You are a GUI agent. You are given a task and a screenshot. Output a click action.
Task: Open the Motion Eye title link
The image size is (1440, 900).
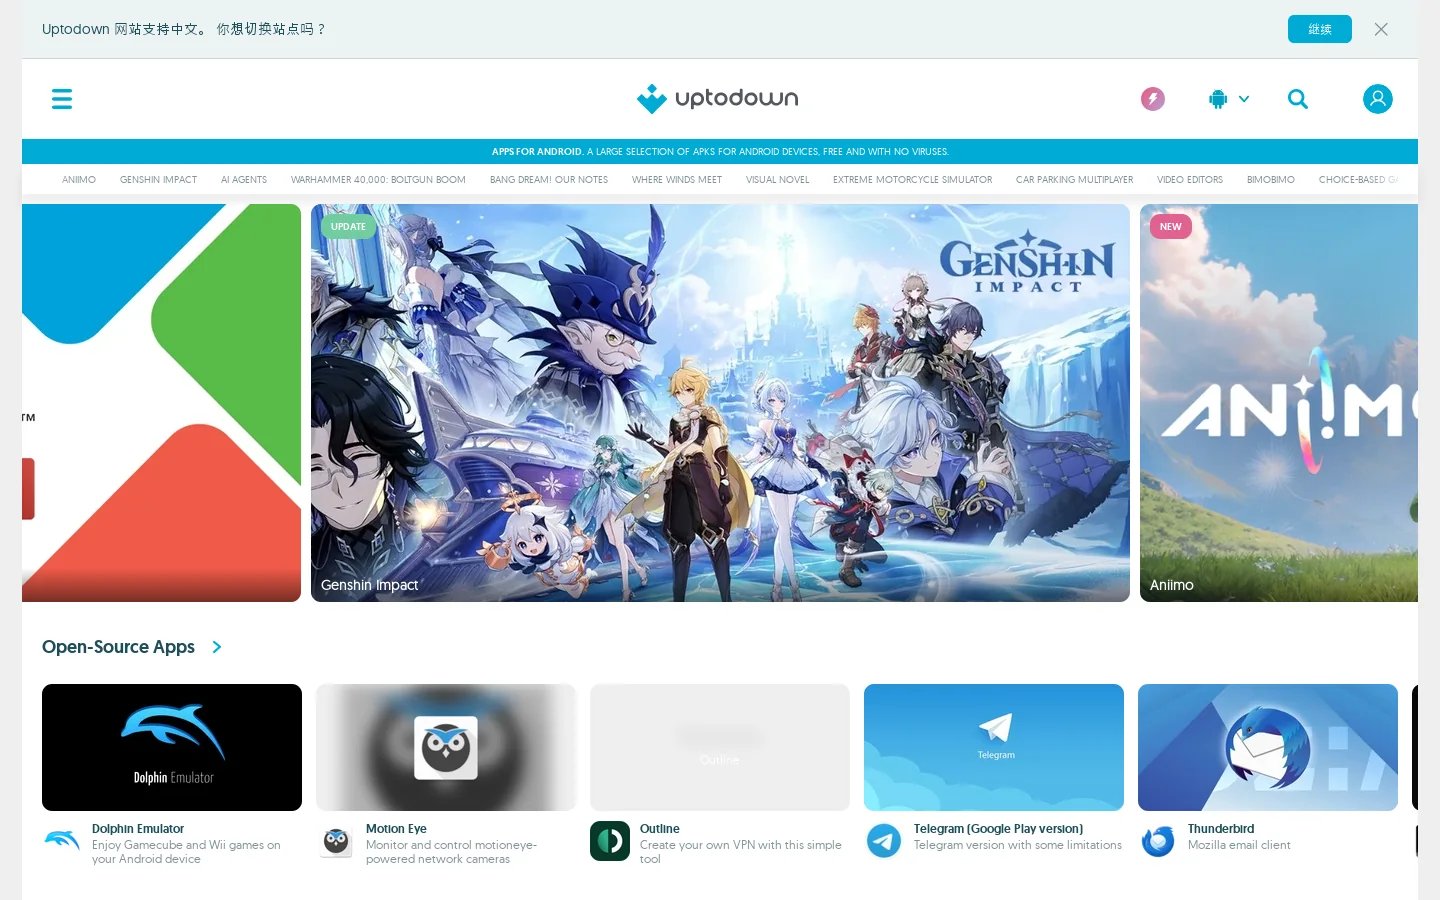pyautogui.click(x=396, y=829)
